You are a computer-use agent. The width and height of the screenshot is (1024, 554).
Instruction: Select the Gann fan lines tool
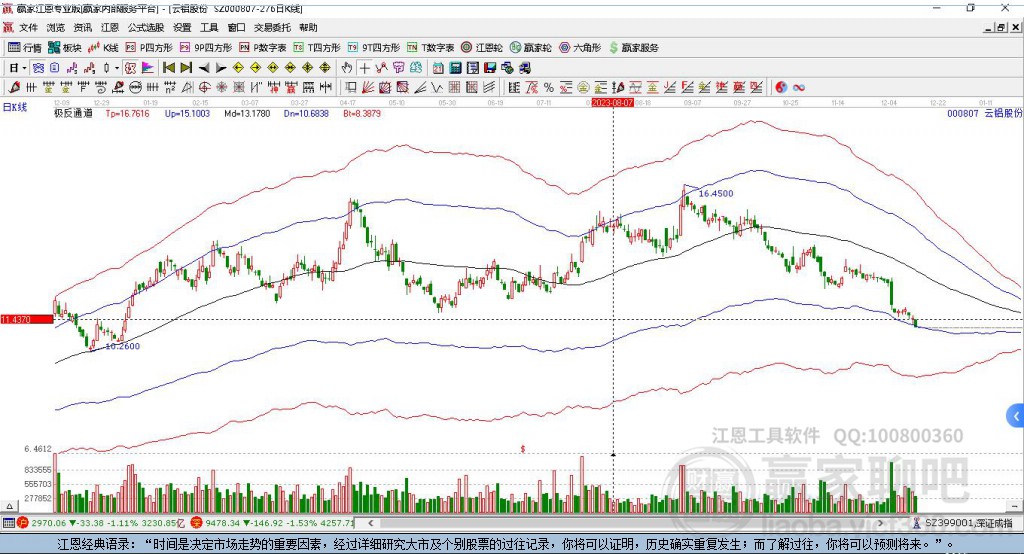(x=368, y=88)
